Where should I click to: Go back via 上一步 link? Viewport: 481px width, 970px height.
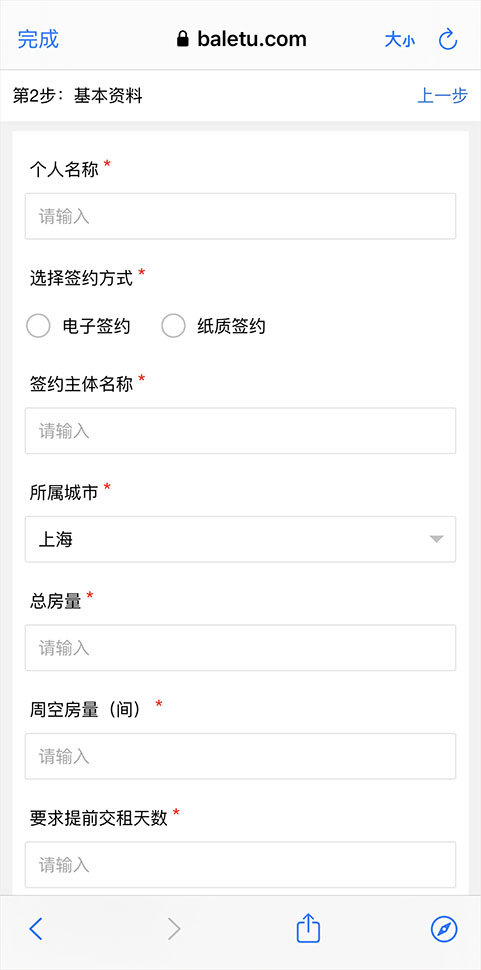click(x=443, y=96)
